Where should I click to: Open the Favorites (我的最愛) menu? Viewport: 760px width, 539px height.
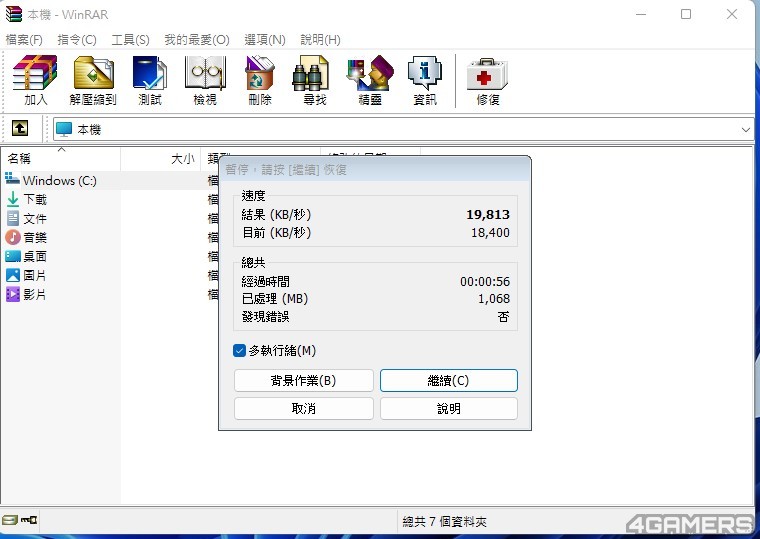click(196, 40)
